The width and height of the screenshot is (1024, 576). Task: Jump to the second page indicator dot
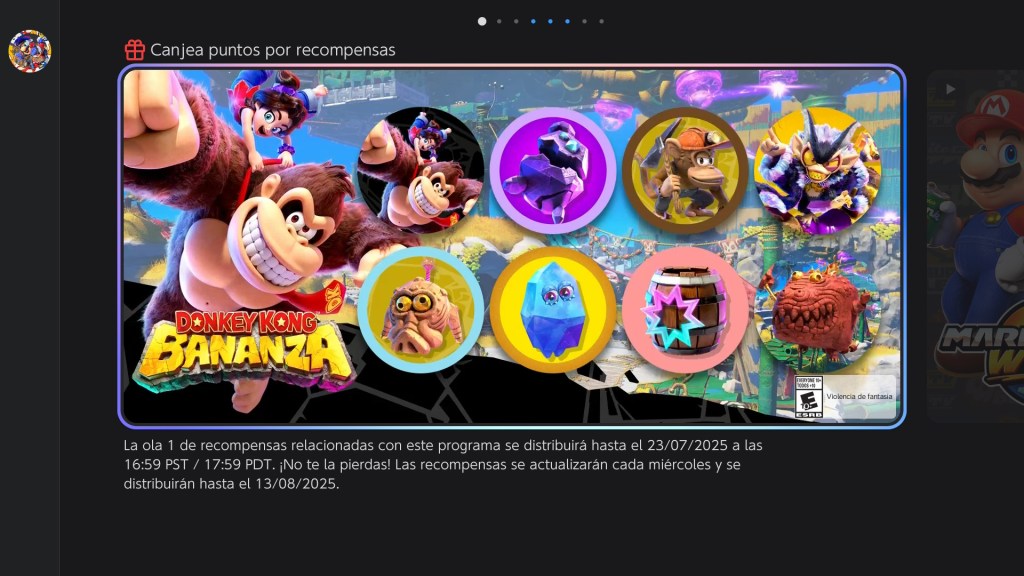coord(499,21)
